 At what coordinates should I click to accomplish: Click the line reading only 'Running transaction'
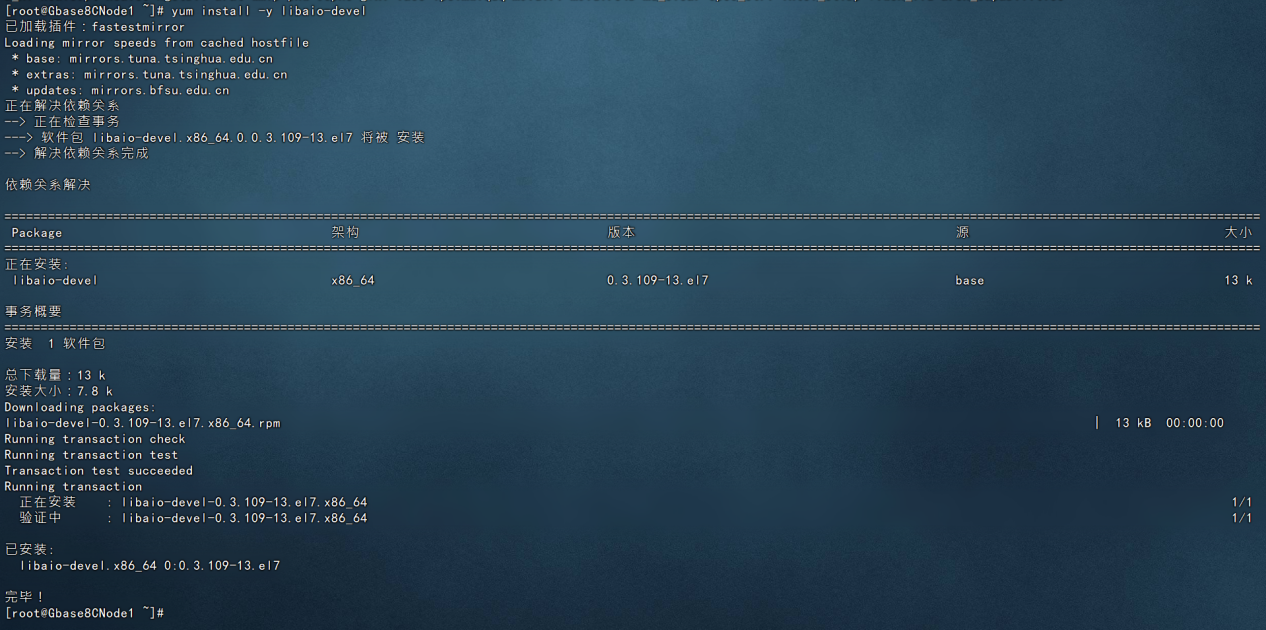tap(73, 487)
